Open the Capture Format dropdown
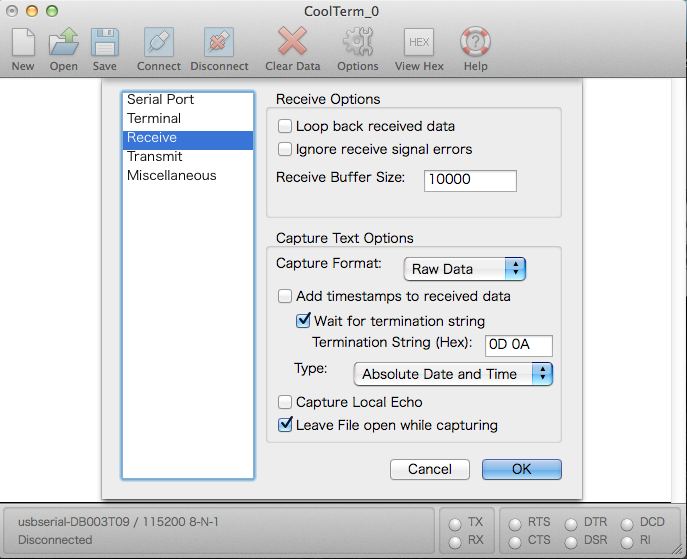 tap(465, 269)
